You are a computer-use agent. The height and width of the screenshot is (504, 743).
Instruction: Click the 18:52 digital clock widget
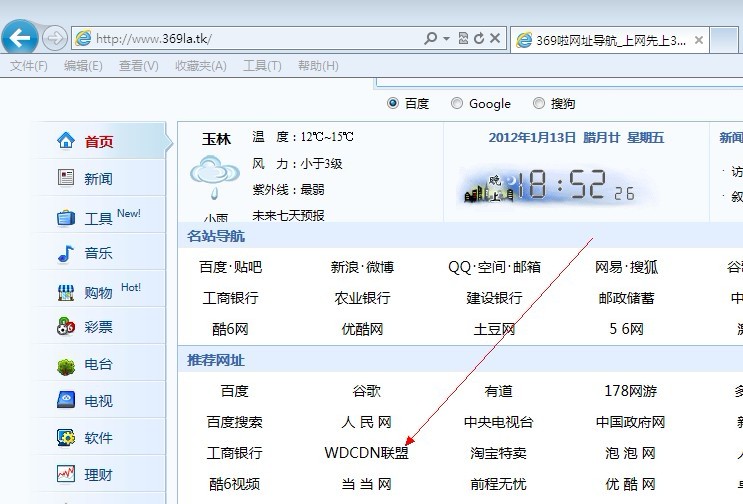(x=557, y=186)
